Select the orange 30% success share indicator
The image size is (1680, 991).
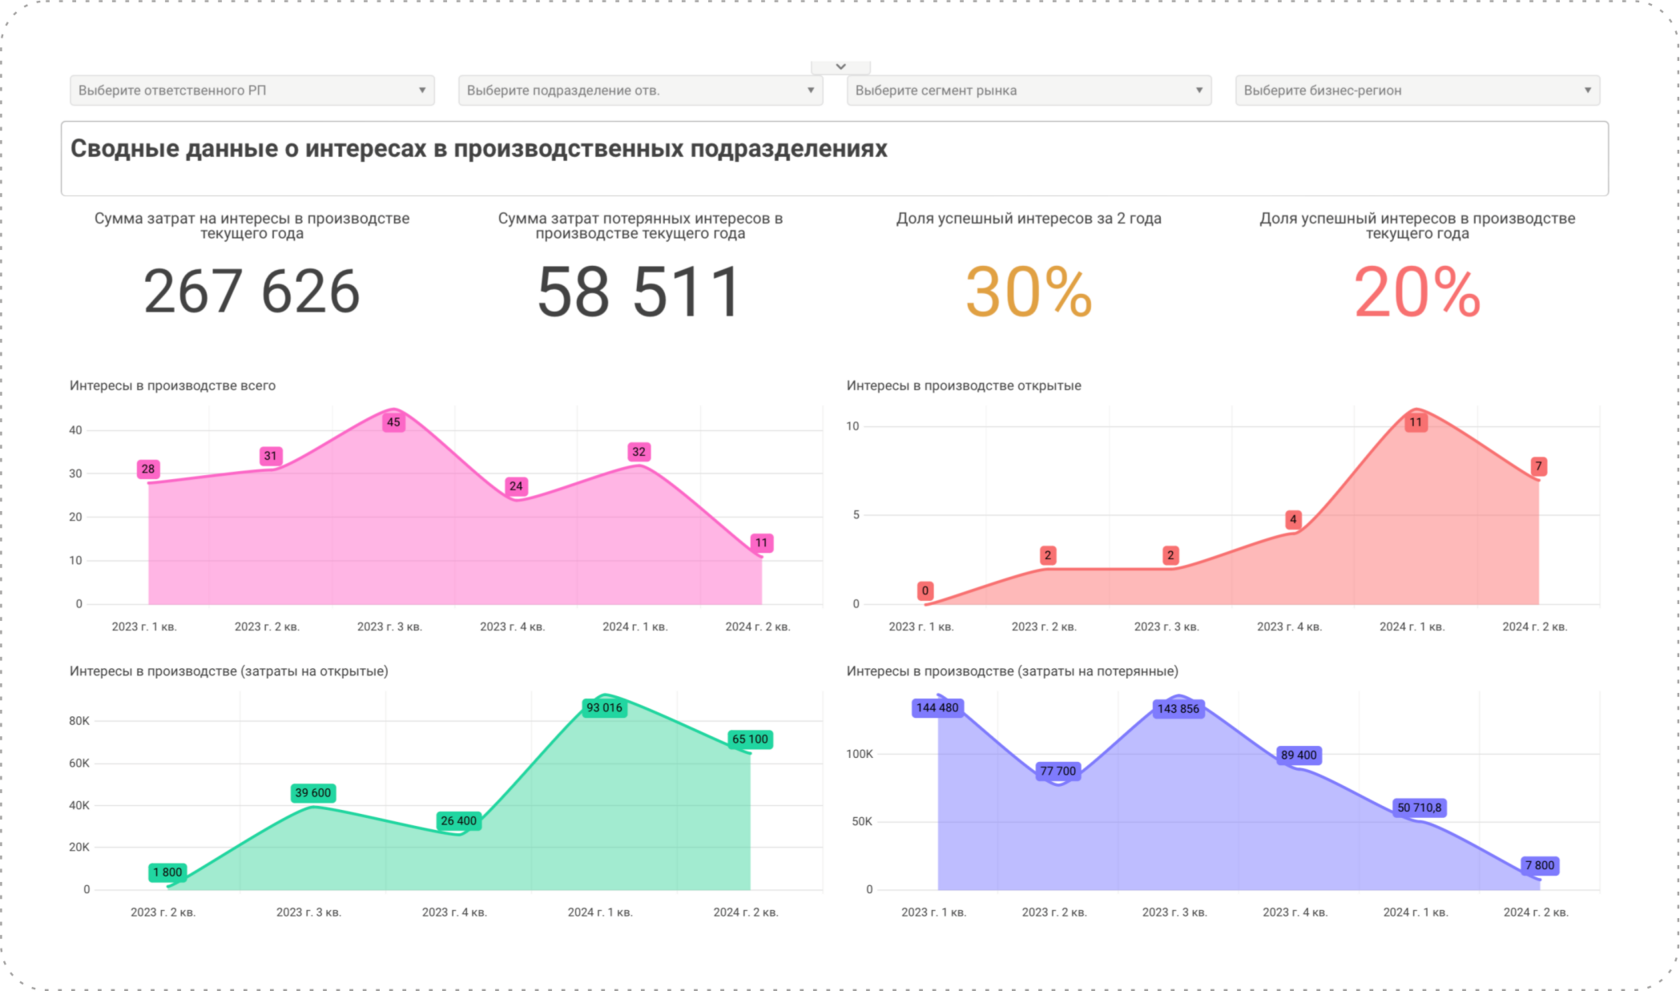1029,292
